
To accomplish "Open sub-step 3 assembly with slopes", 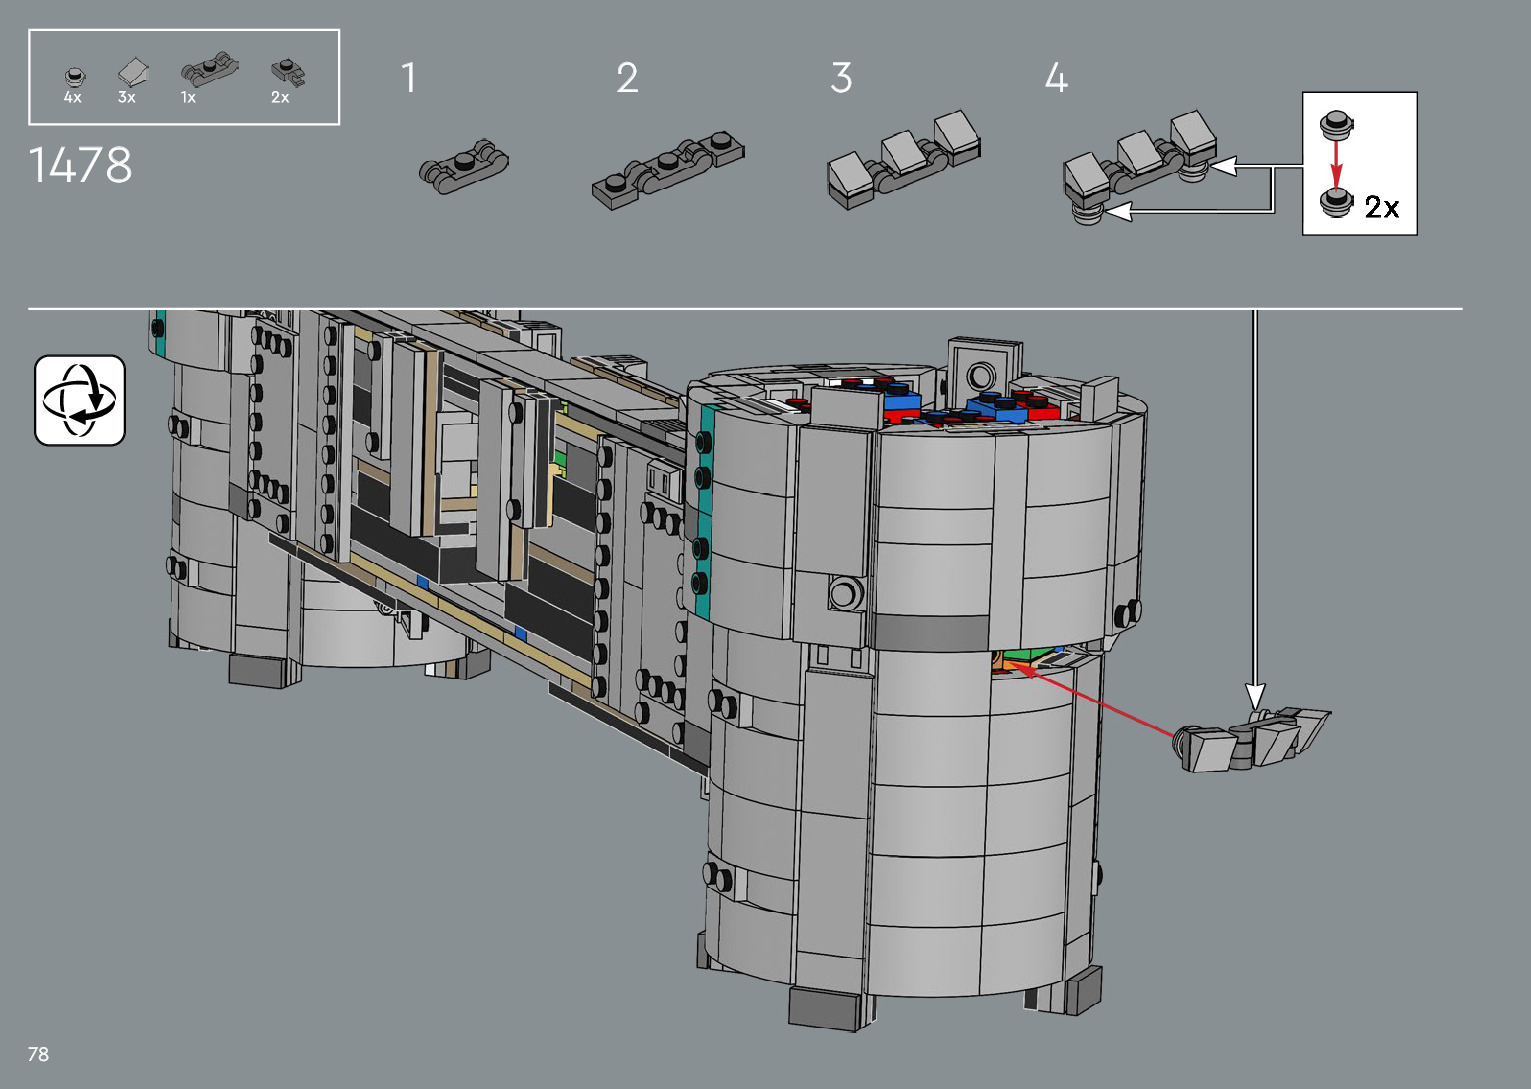I will 903,160.
